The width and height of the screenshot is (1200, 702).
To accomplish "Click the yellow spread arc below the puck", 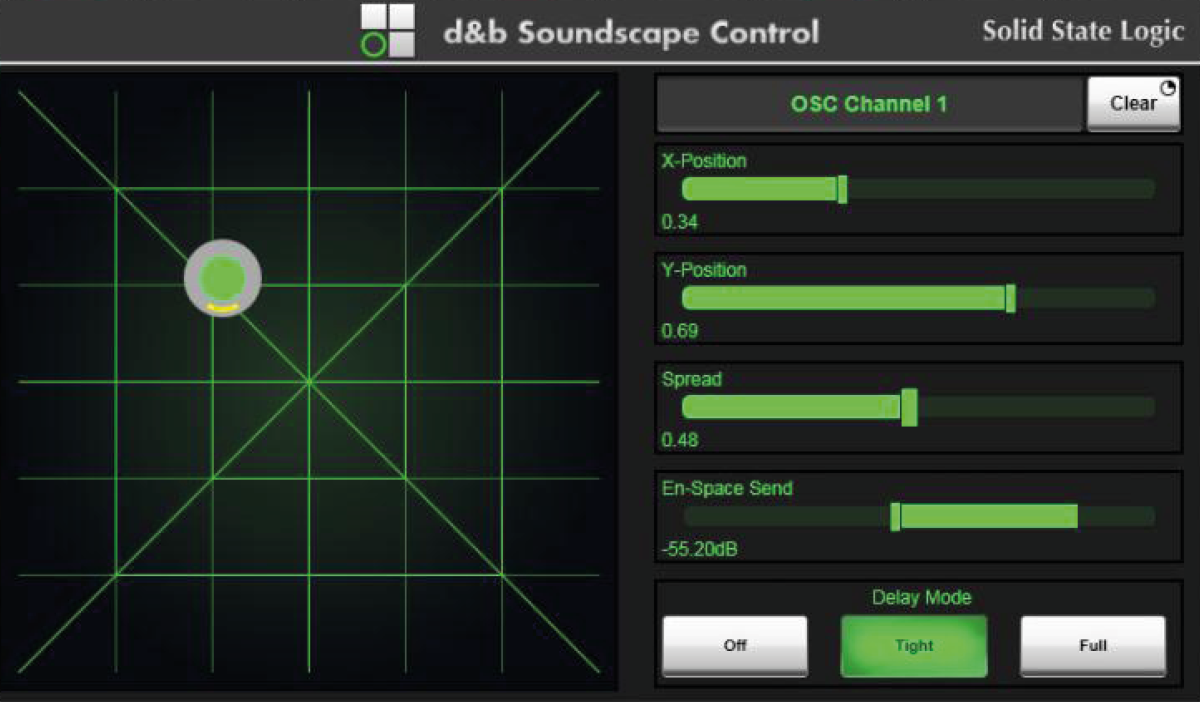I will (223, 310).
